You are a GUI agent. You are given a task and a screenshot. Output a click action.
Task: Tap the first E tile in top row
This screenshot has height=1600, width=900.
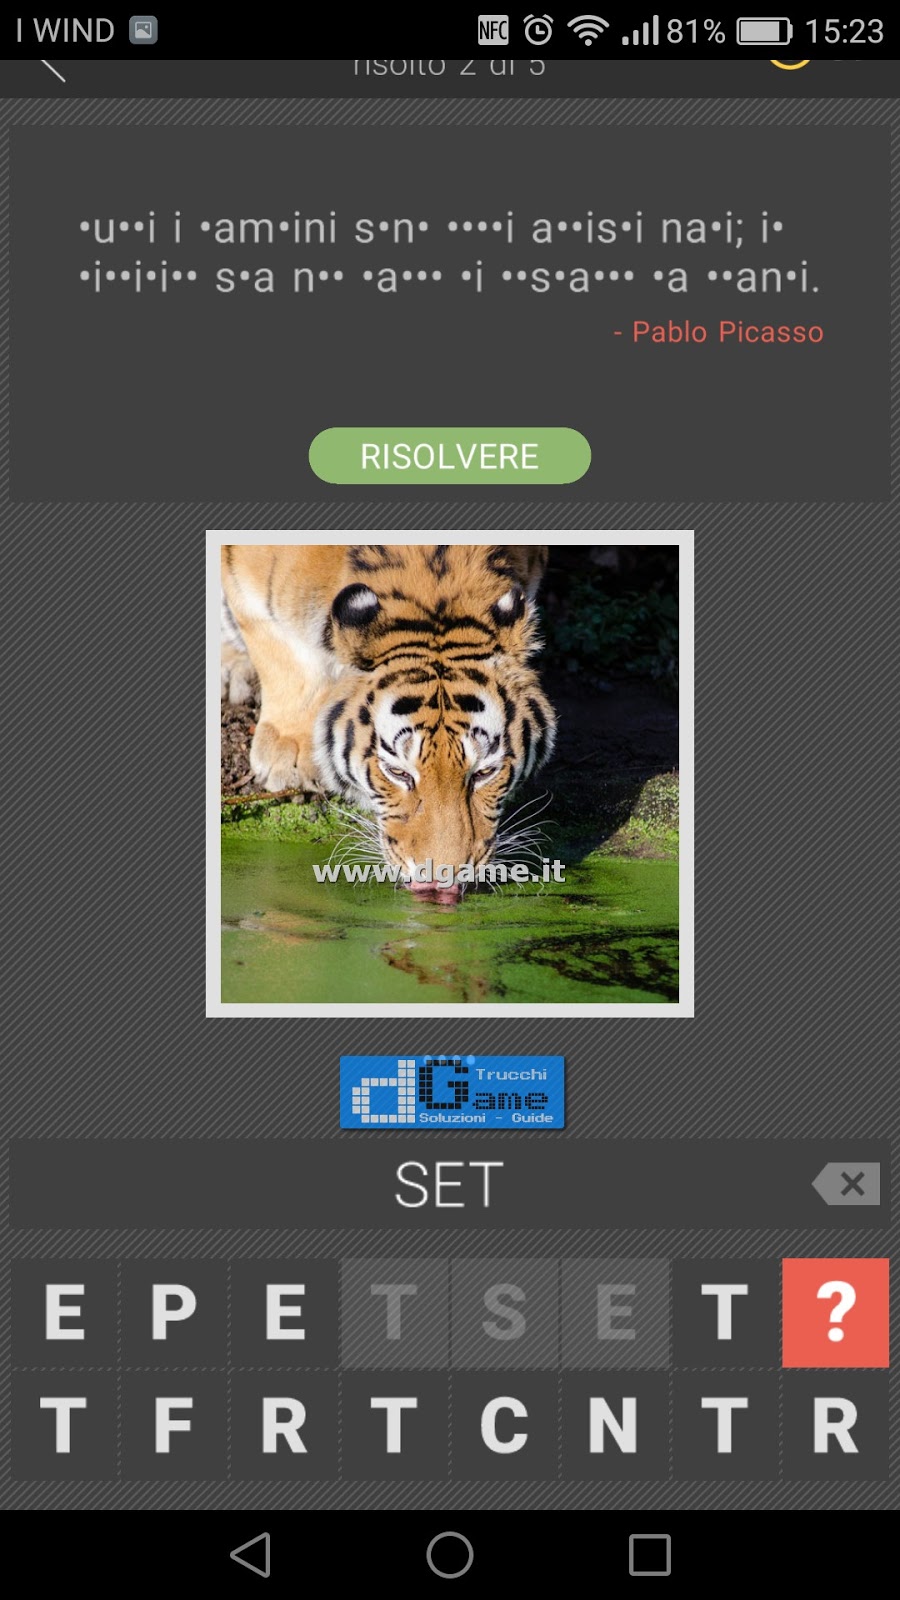pos(65,1312)
